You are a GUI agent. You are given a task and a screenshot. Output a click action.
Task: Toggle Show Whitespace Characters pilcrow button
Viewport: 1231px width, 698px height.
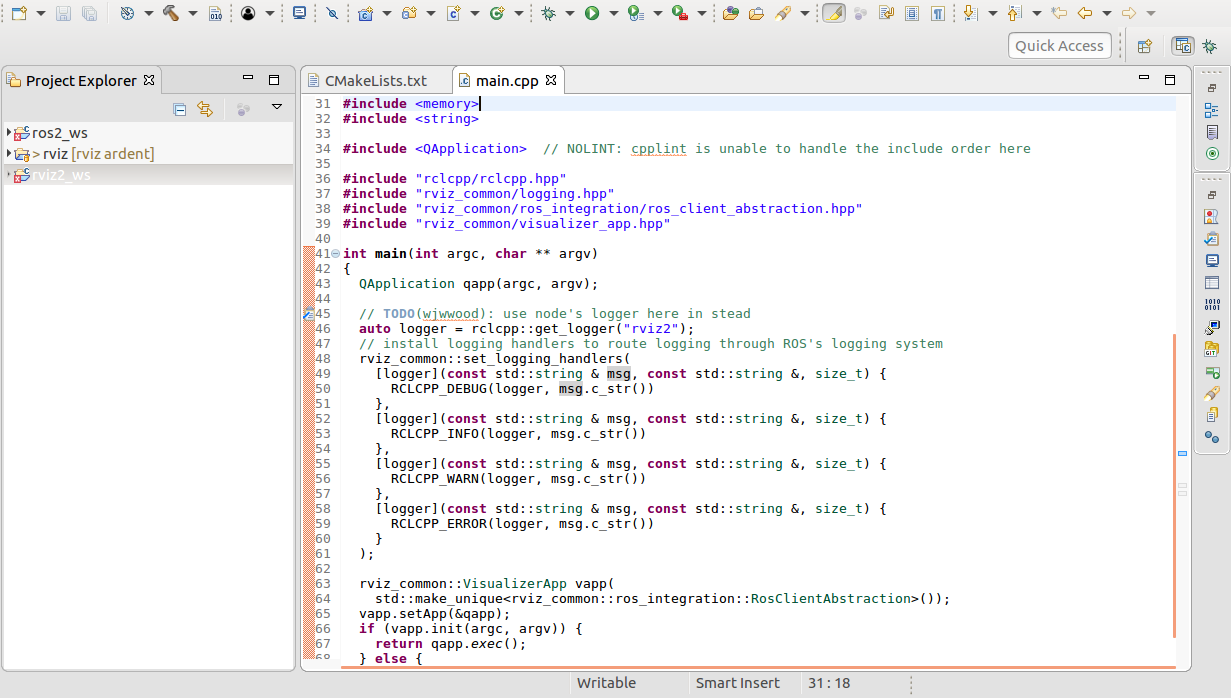point(937,13)
